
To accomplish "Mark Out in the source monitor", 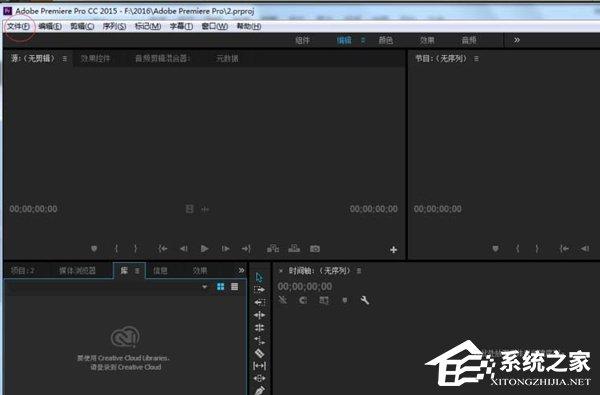I will (135, 249).
